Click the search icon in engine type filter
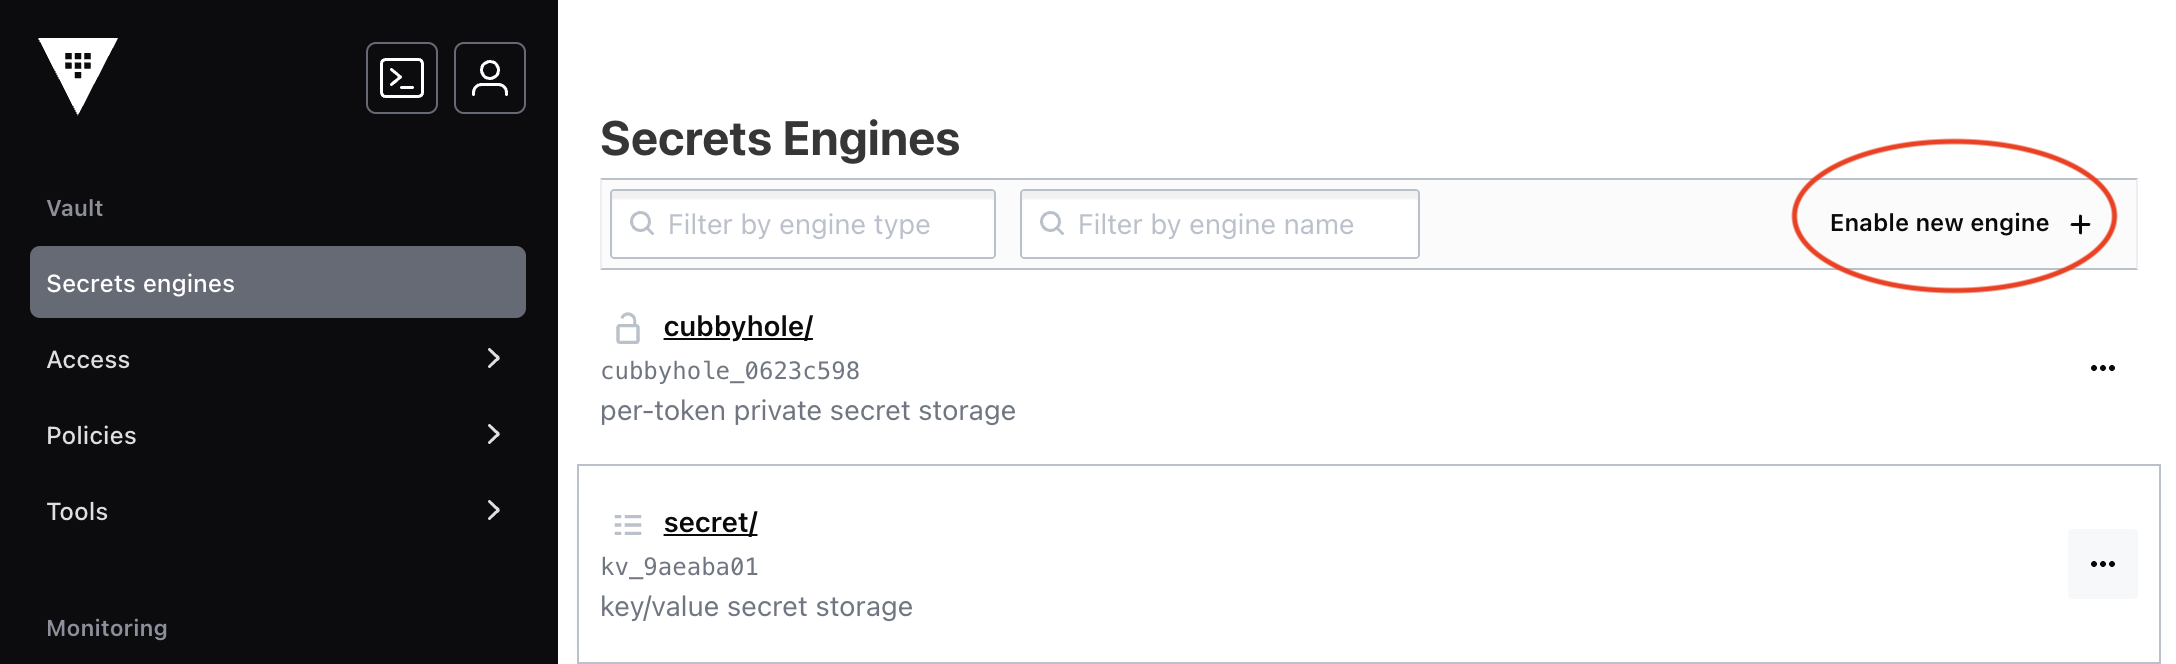2176x664 pixels. [642, 223]
